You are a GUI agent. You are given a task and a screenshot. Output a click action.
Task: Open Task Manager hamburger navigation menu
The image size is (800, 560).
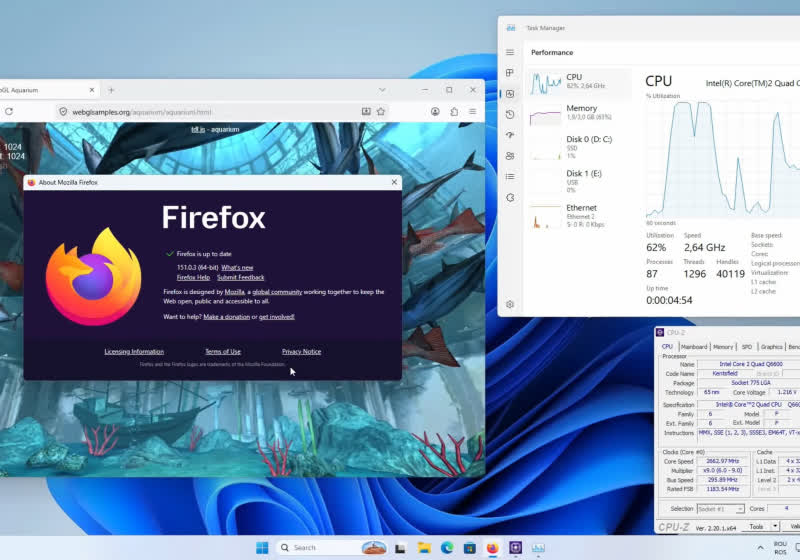510,52
